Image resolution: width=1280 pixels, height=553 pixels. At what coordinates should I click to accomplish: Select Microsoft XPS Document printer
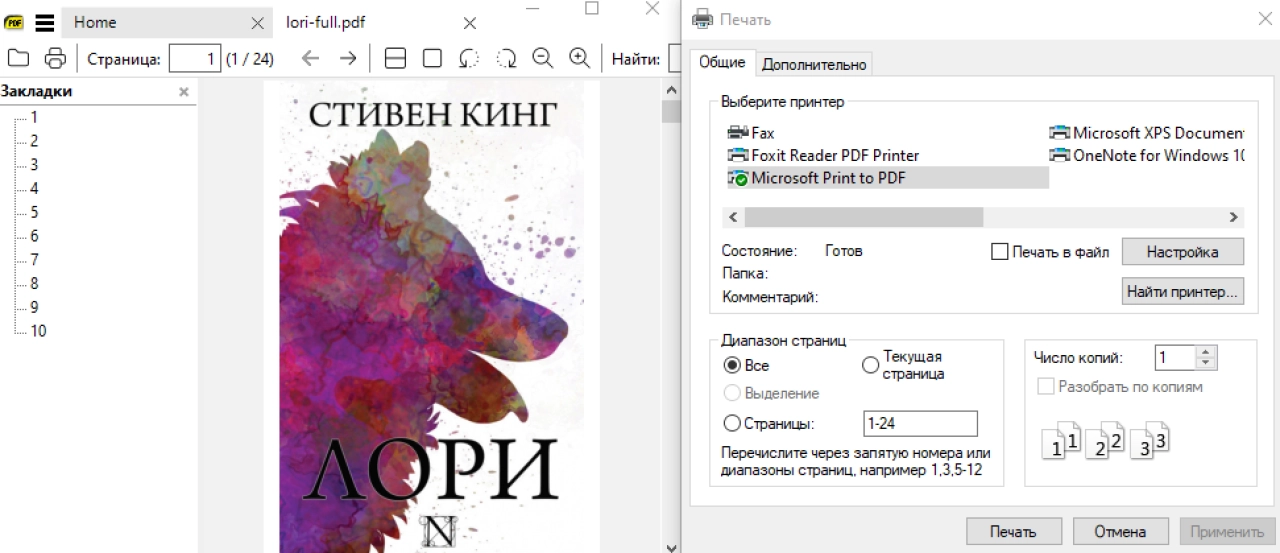(x=1146, y=132)
